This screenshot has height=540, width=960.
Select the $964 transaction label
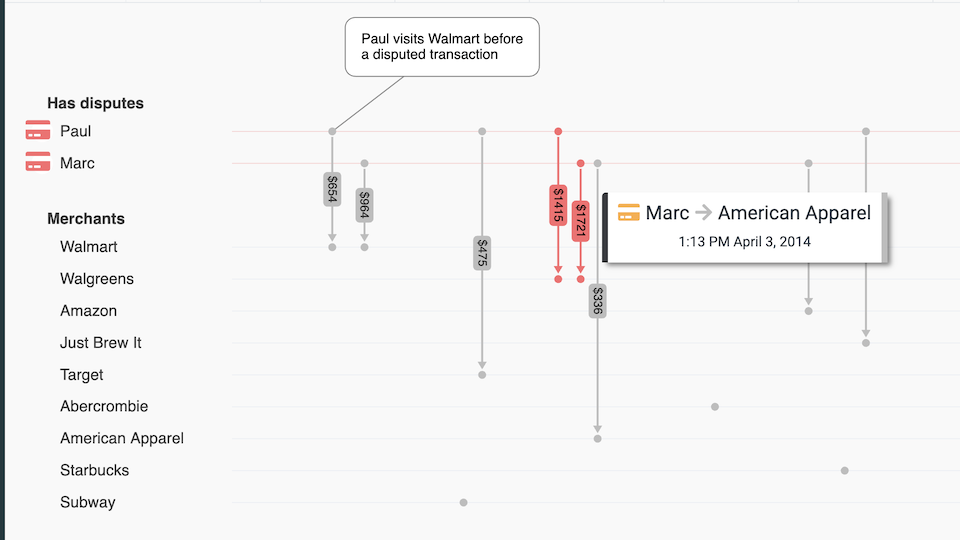pos(364,205)
